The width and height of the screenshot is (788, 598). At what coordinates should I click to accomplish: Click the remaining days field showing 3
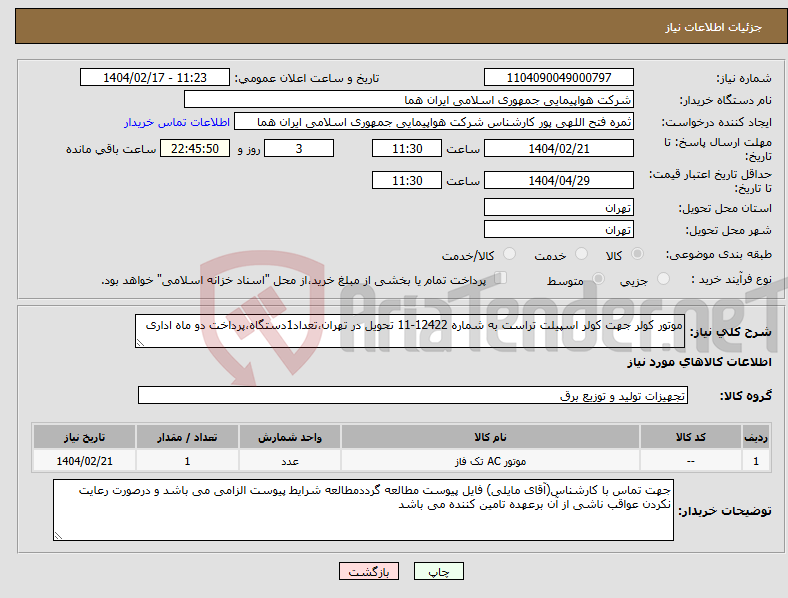click(299, 149)
